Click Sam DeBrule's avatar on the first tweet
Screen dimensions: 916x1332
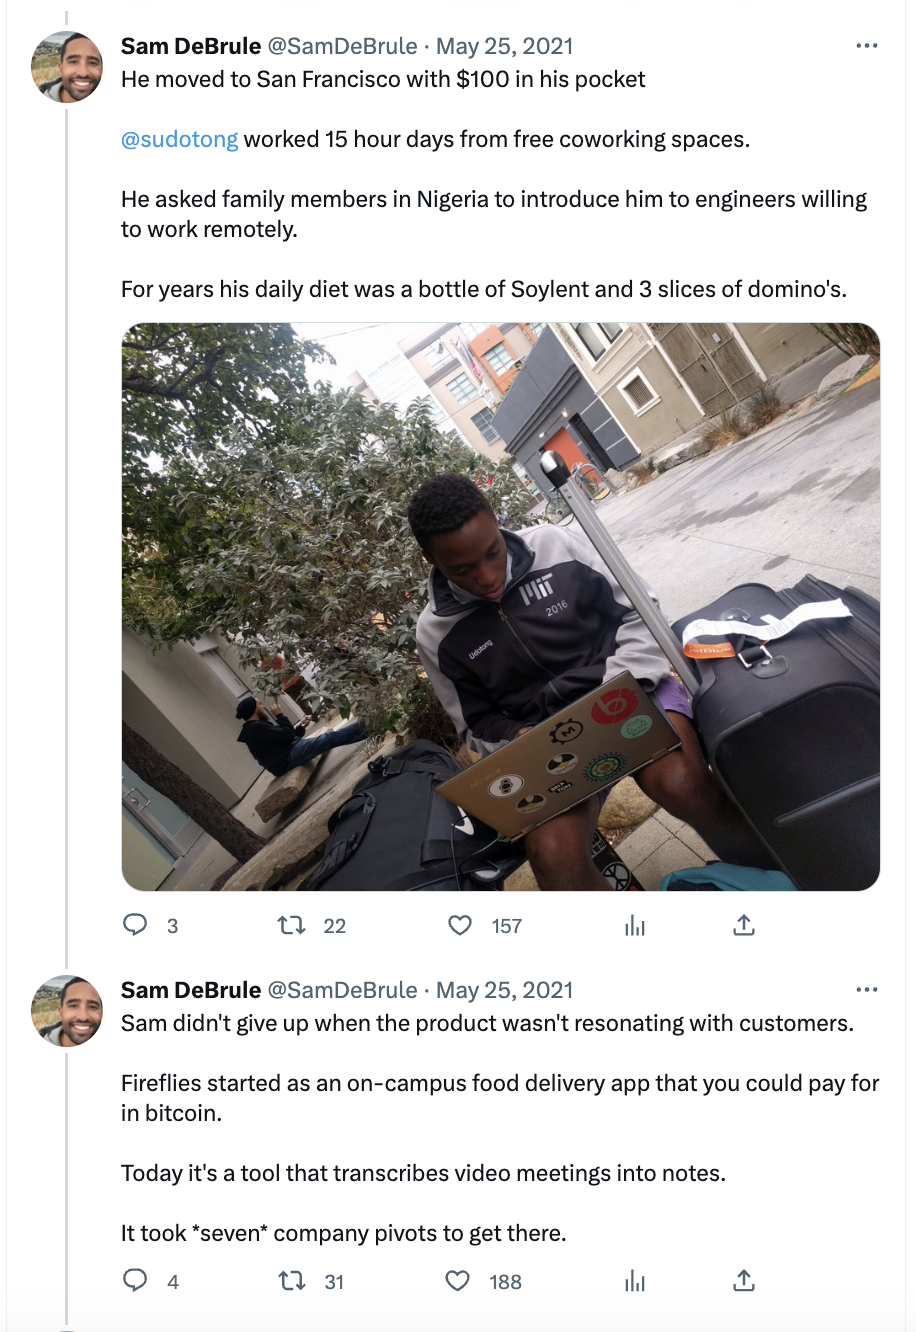pos(67,68)
